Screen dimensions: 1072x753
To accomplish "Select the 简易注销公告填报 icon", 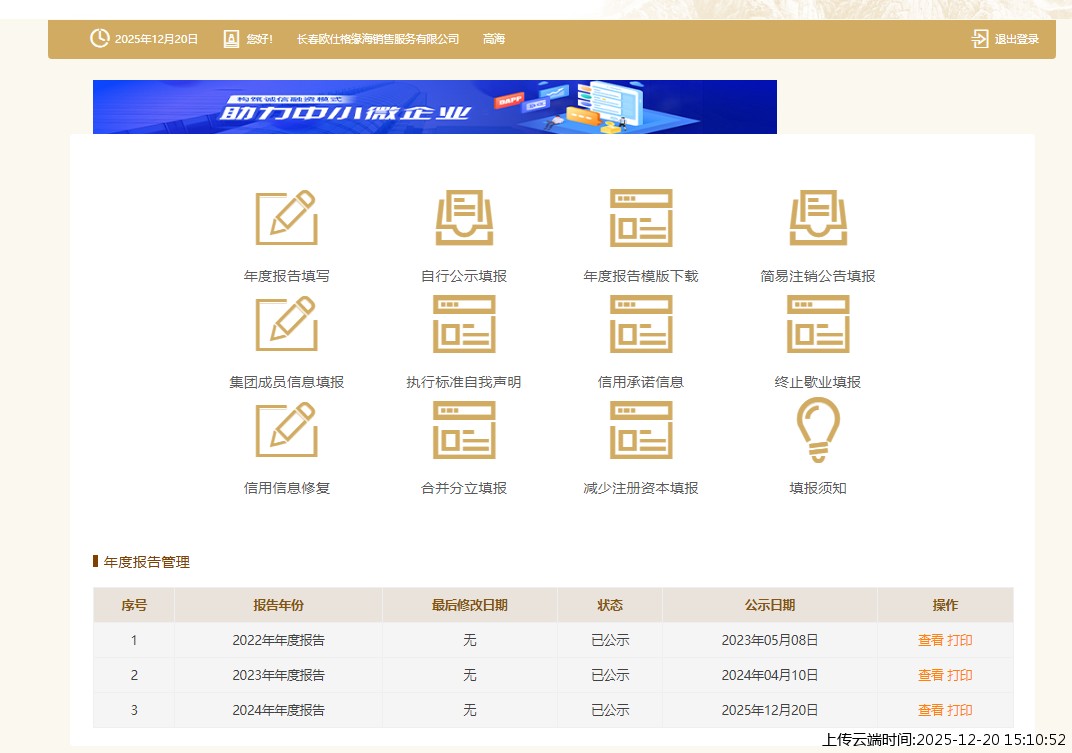I will coord(818,218).
